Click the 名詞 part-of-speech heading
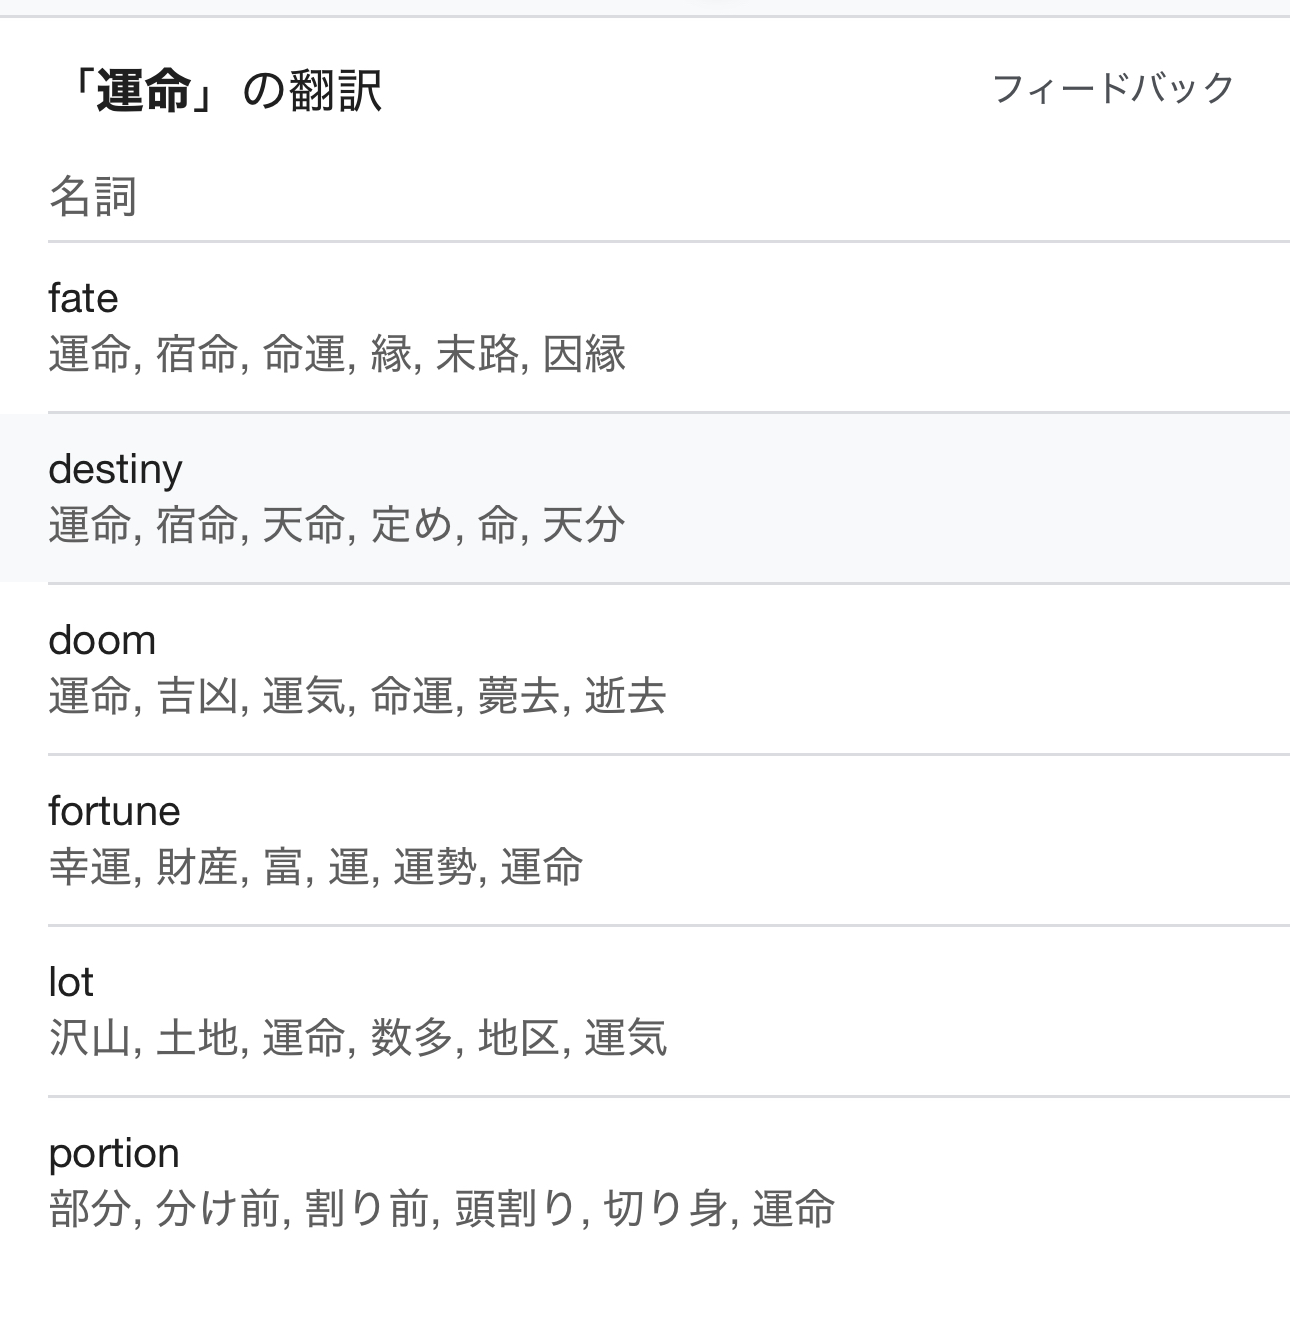Screen dimensions: 1290x1338 (92, 196)
